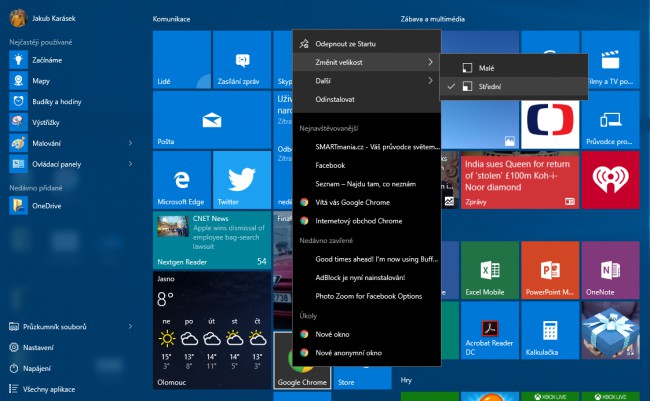Select the Malé tile size option

tap(514, 68)
